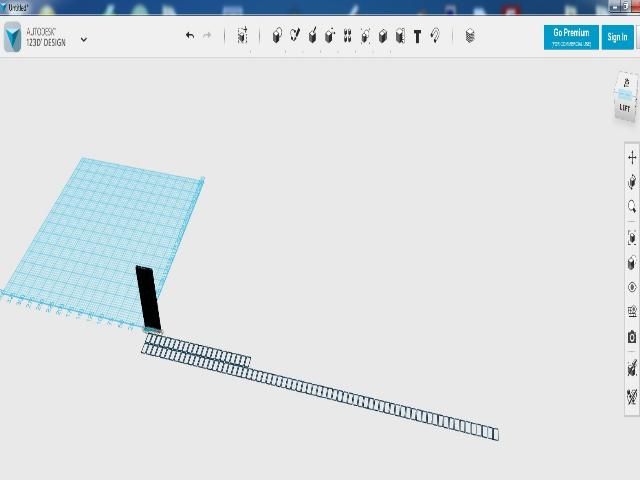
Task: Open the Sketch menu in toolbar
Action: [x=295, y=36]
